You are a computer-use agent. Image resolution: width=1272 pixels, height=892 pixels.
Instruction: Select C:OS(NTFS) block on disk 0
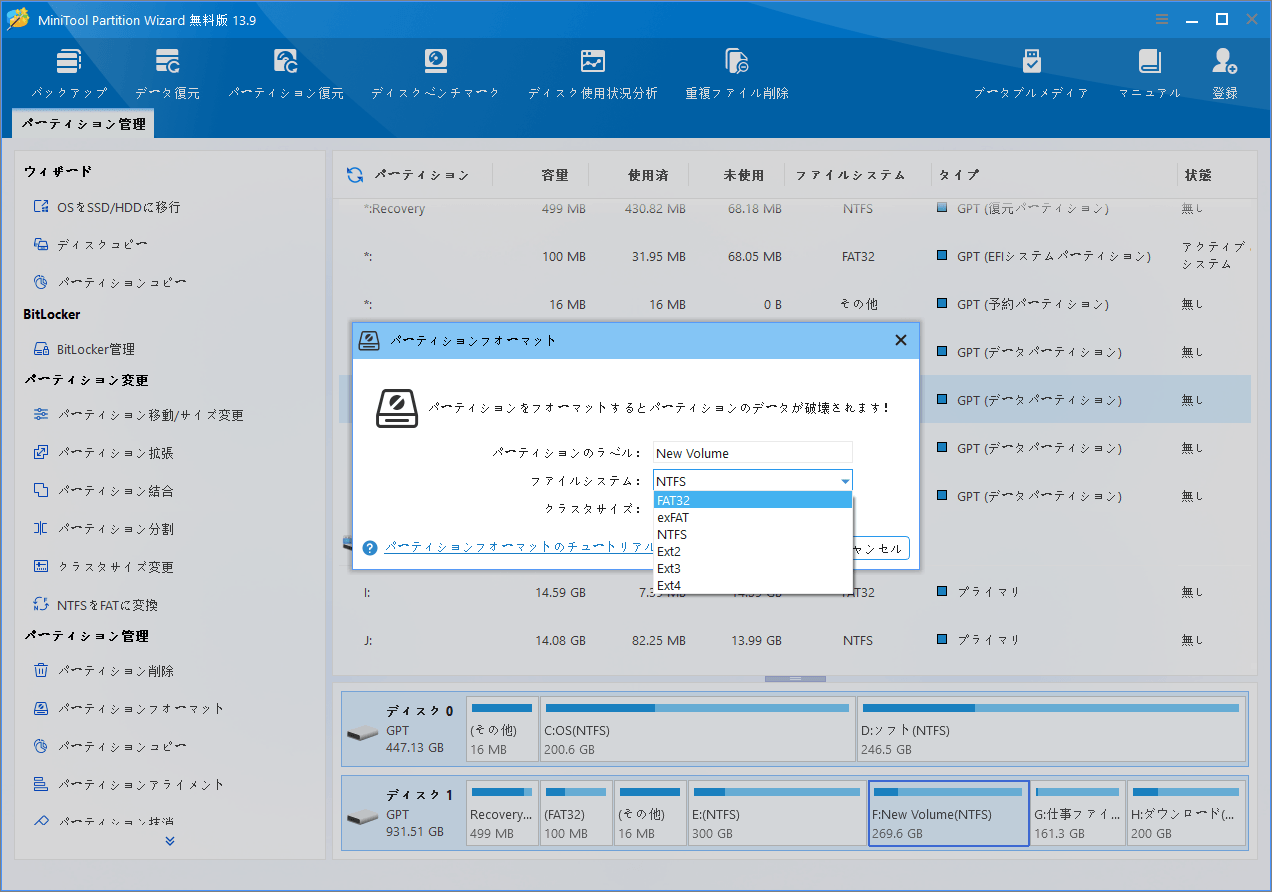(698, 730)
